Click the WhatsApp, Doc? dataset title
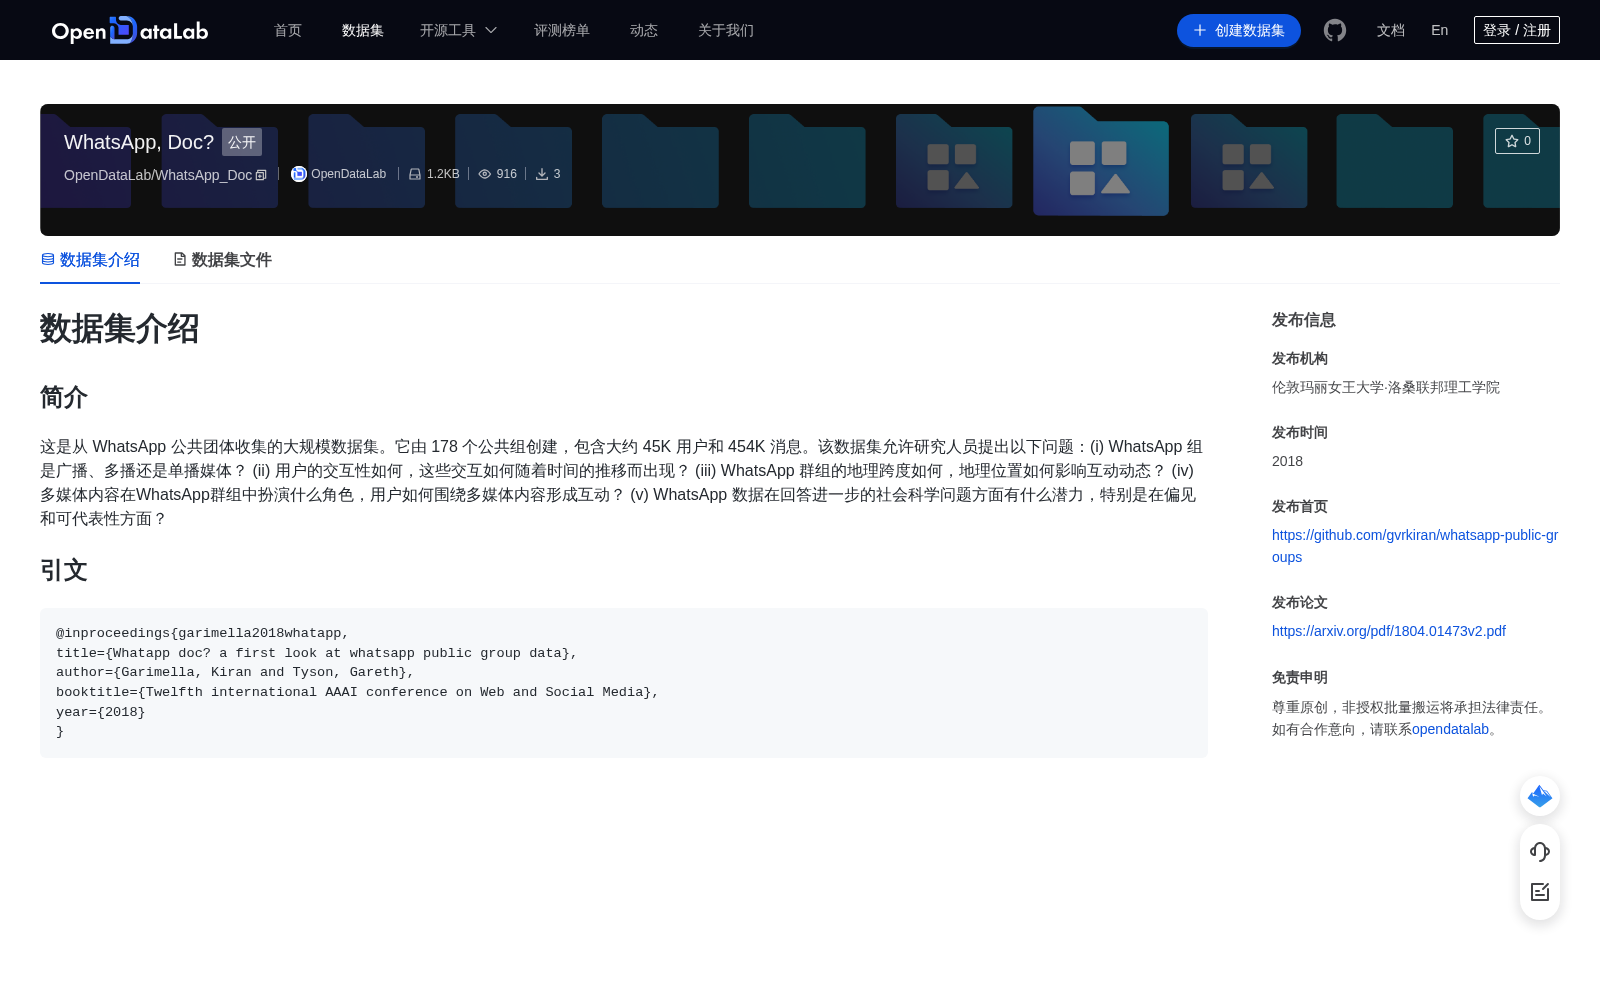 (139, 142)
